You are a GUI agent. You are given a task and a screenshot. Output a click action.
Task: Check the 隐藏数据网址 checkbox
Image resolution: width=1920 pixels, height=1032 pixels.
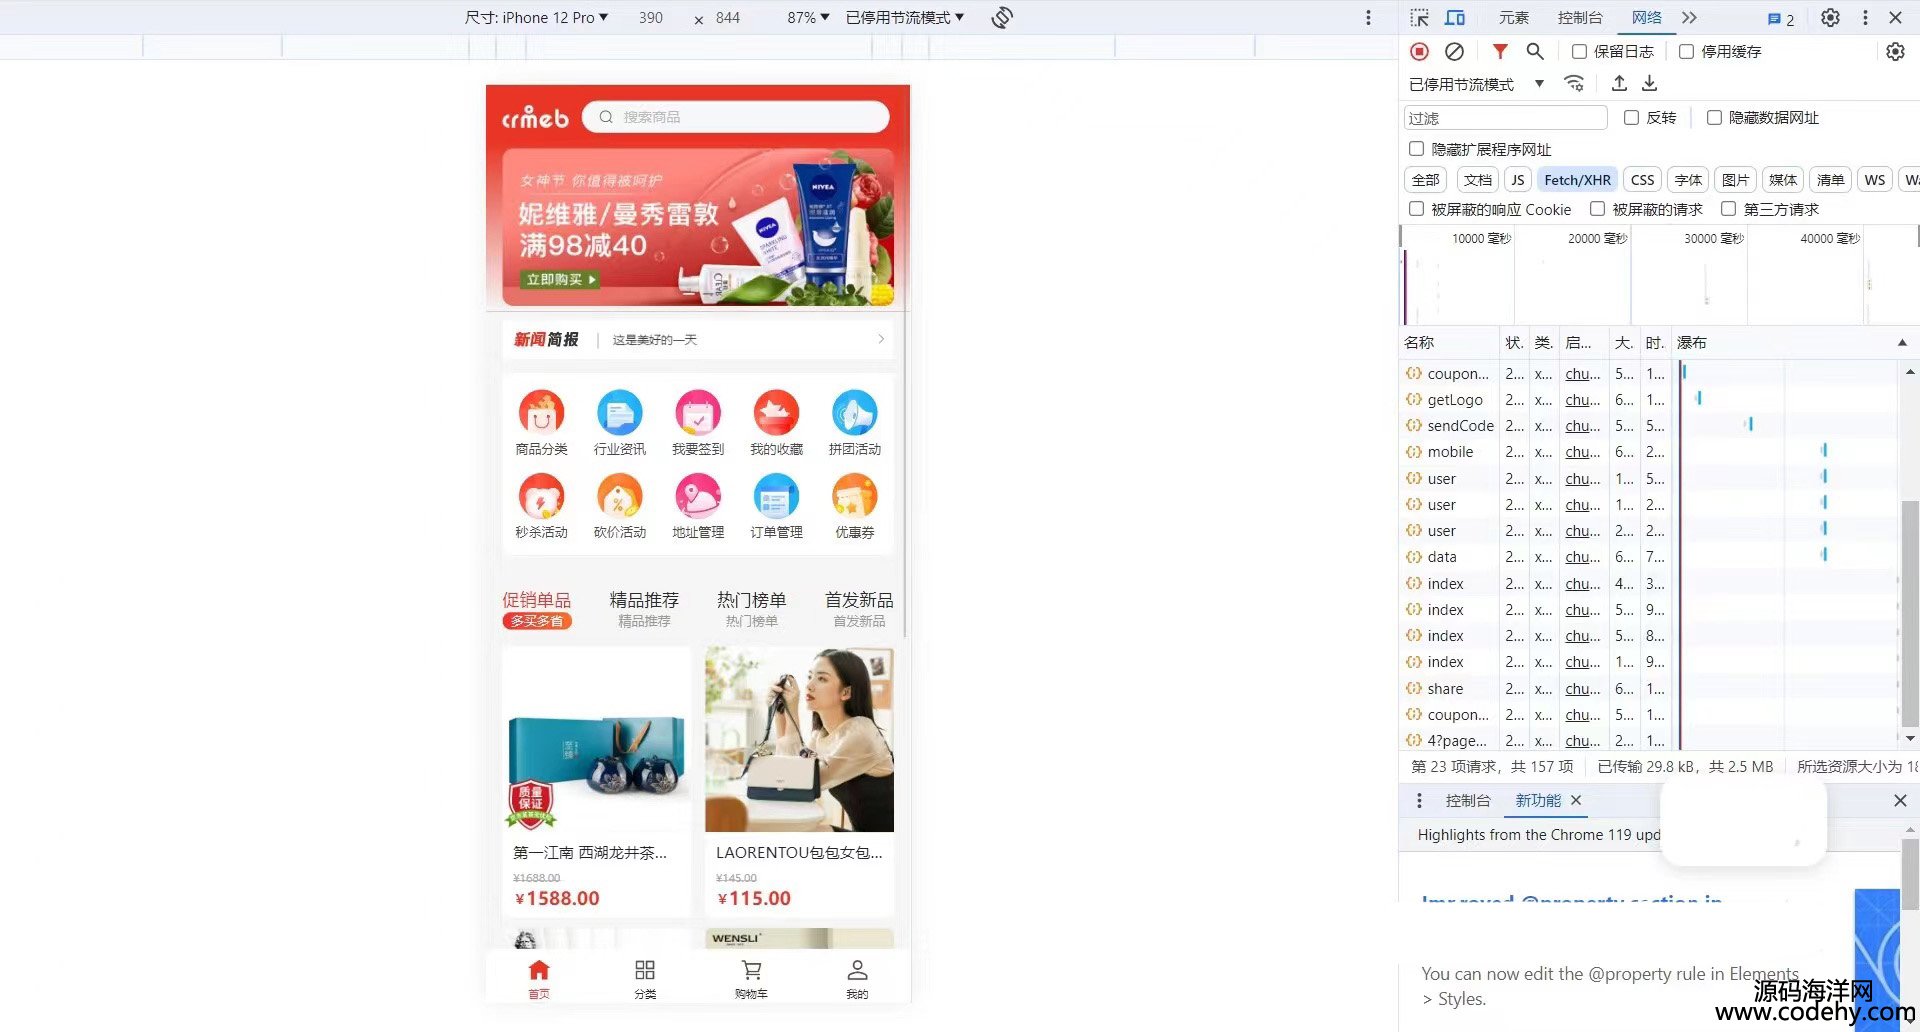[1714, 117]
